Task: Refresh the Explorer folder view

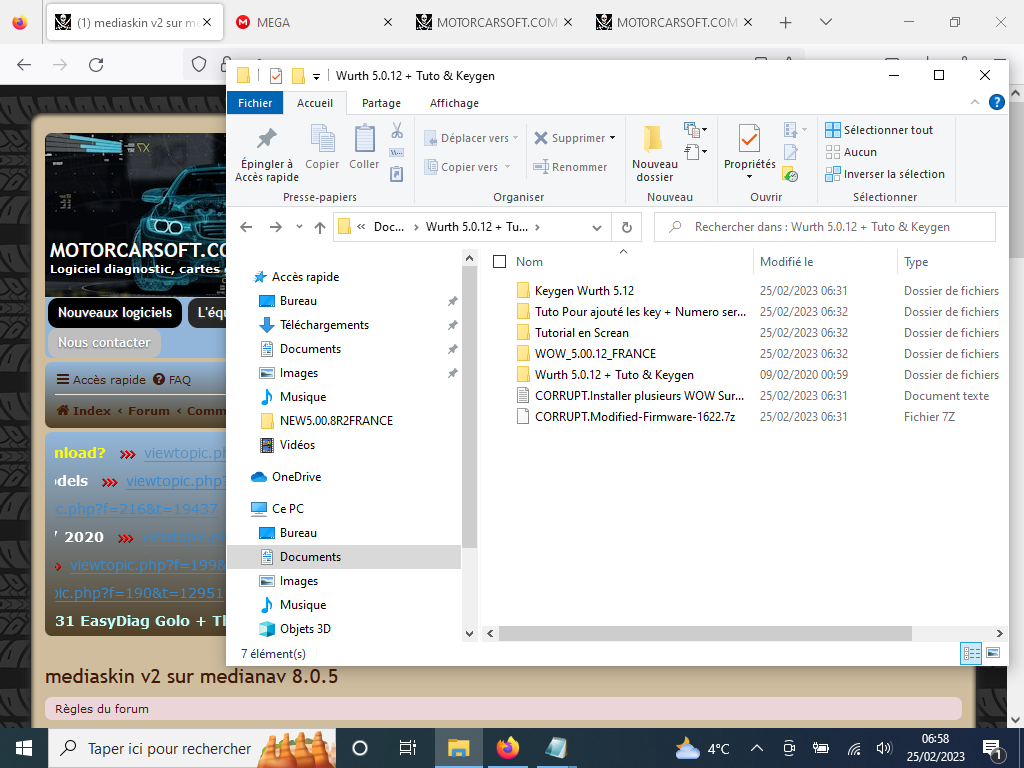Action: click(626, 227)
